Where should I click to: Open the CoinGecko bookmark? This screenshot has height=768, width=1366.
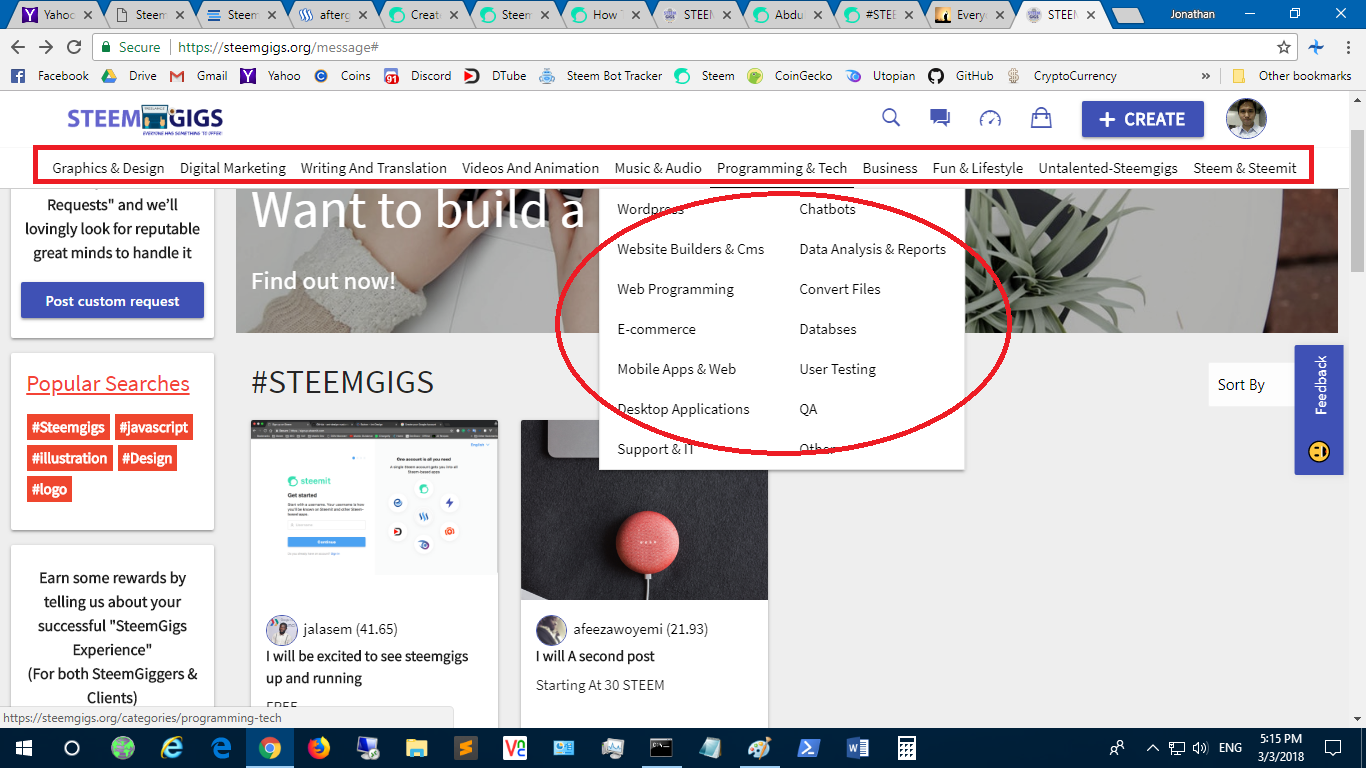[x=789, y=76]
